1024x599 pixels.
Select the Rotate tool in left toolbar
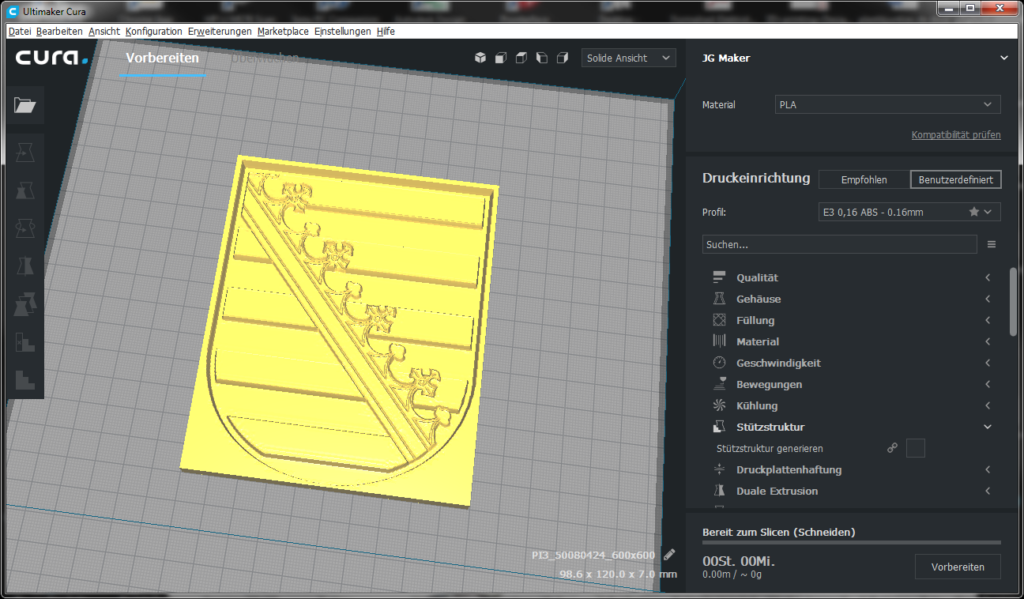tap(25, 229)
